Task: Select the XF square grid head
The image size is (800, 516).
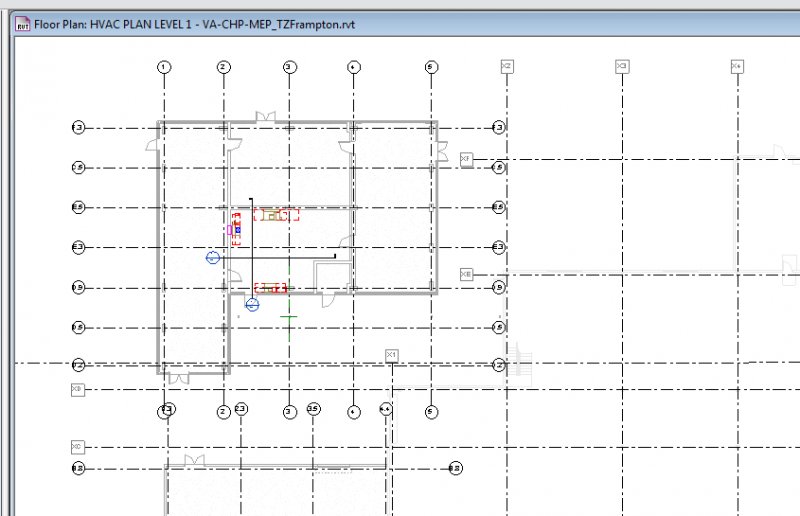Action: [466, 159]
